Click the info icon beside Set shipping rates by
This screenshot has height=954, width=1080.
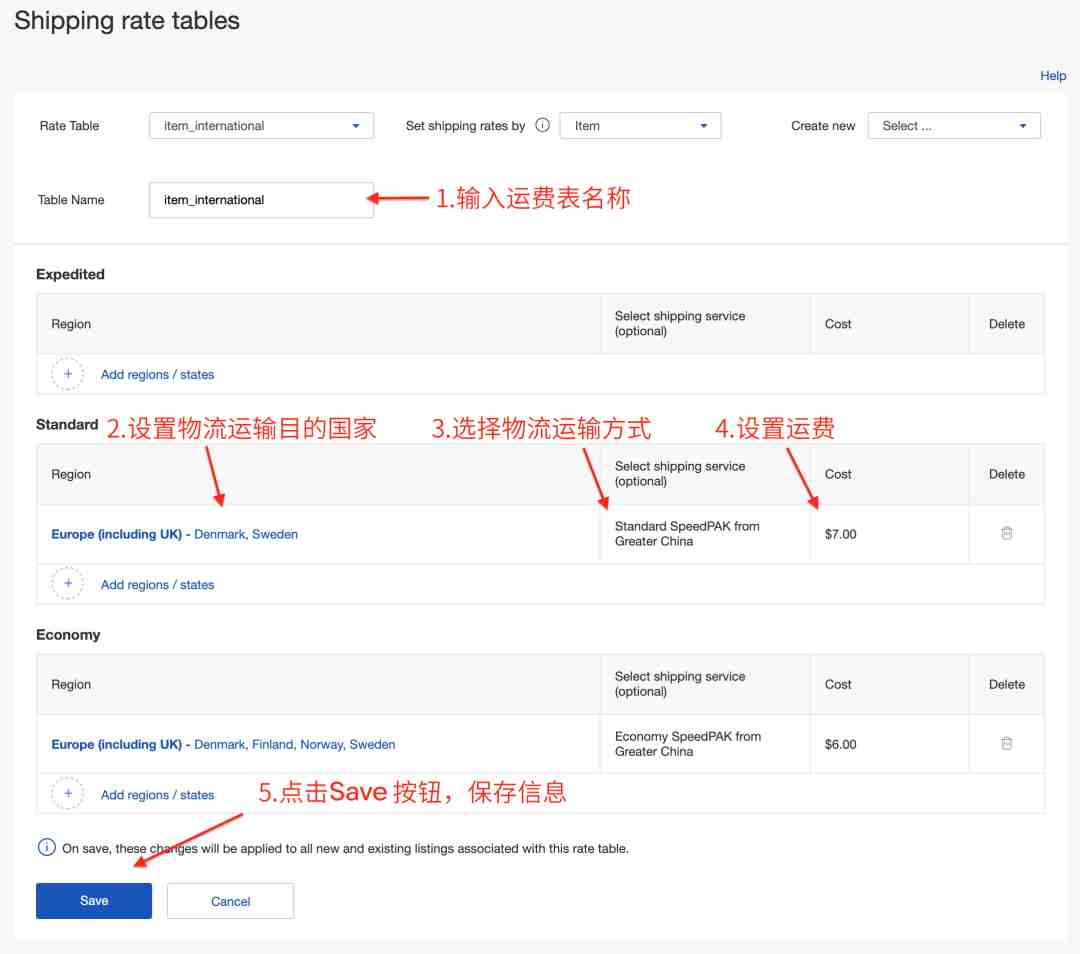[x=542, y=125]
